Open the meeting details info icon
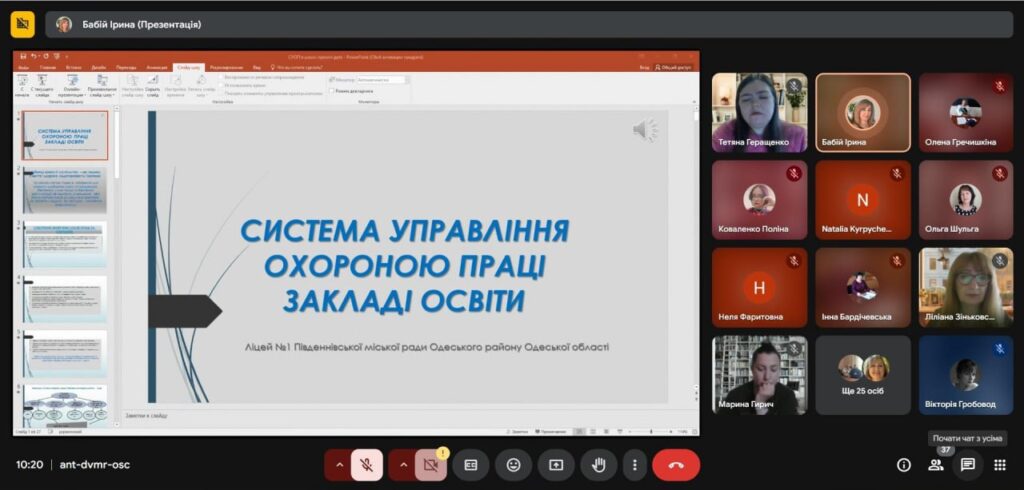 [904, 465]
